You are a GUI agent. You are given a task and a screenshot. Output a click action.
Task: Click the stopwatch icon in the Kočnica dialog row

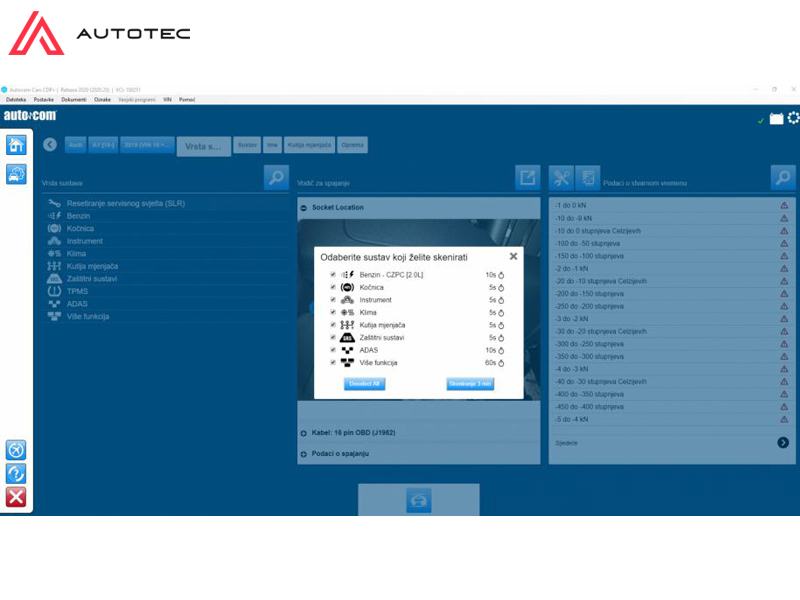coord(501,288)
